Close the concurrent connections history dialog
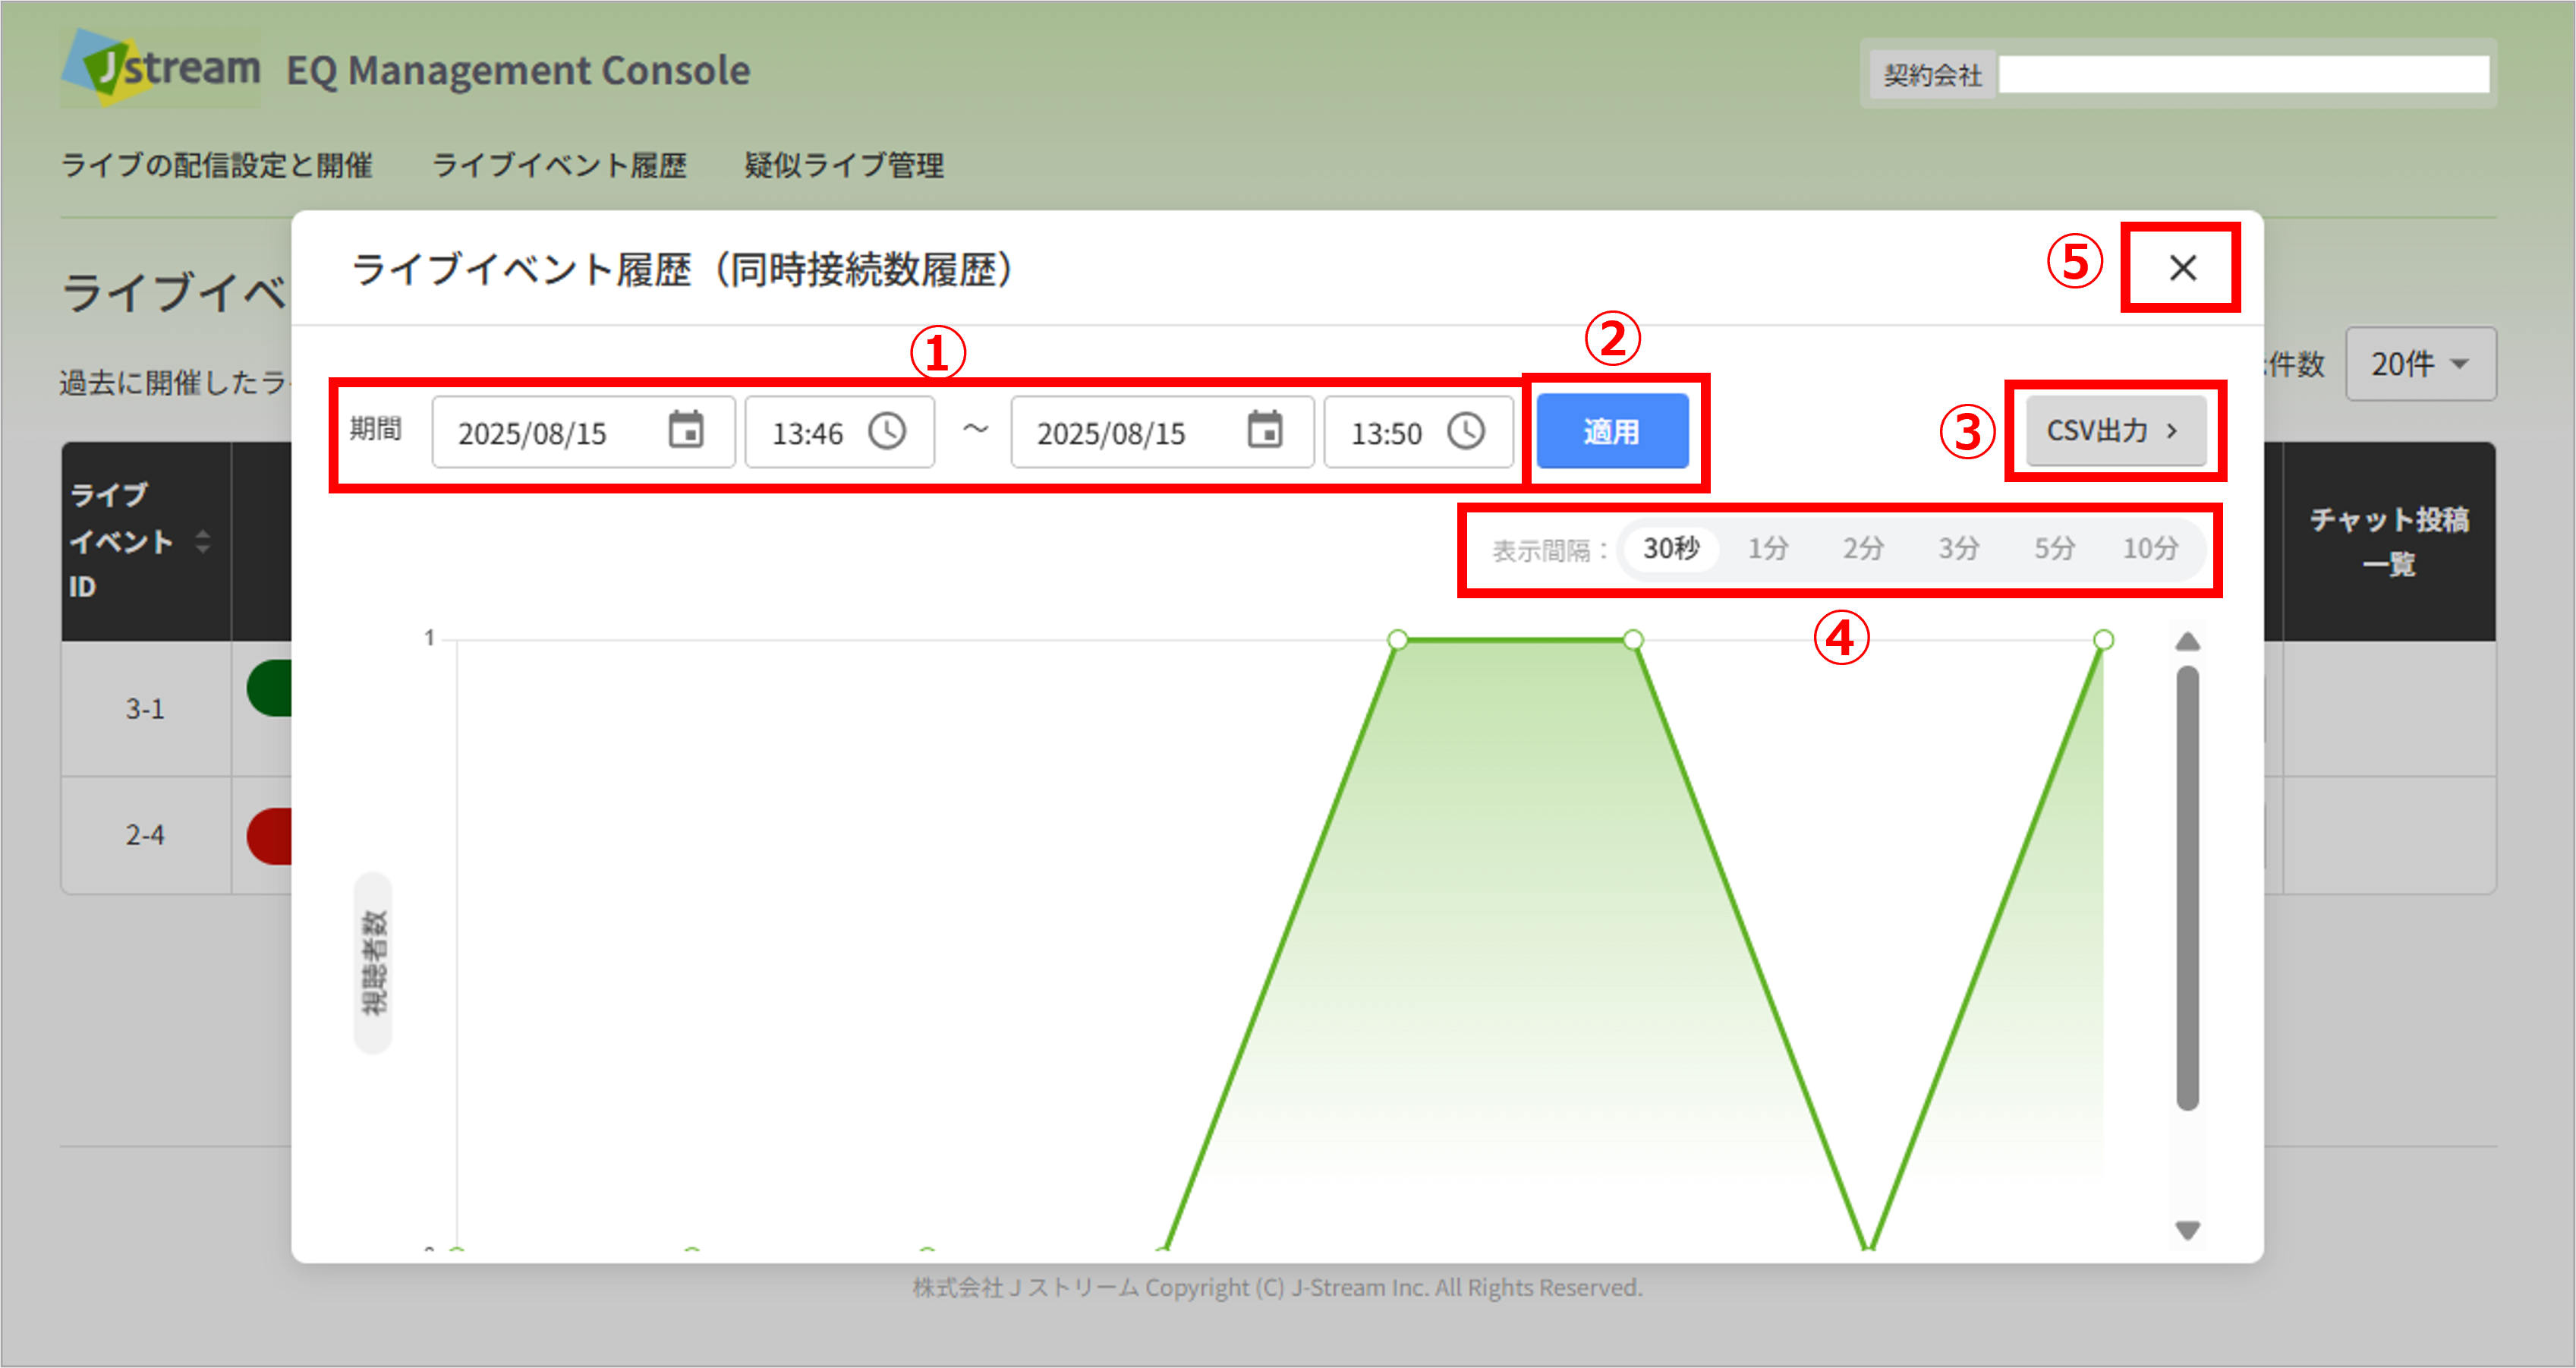2576x1368 pixels. click(x=2182, y=268)
